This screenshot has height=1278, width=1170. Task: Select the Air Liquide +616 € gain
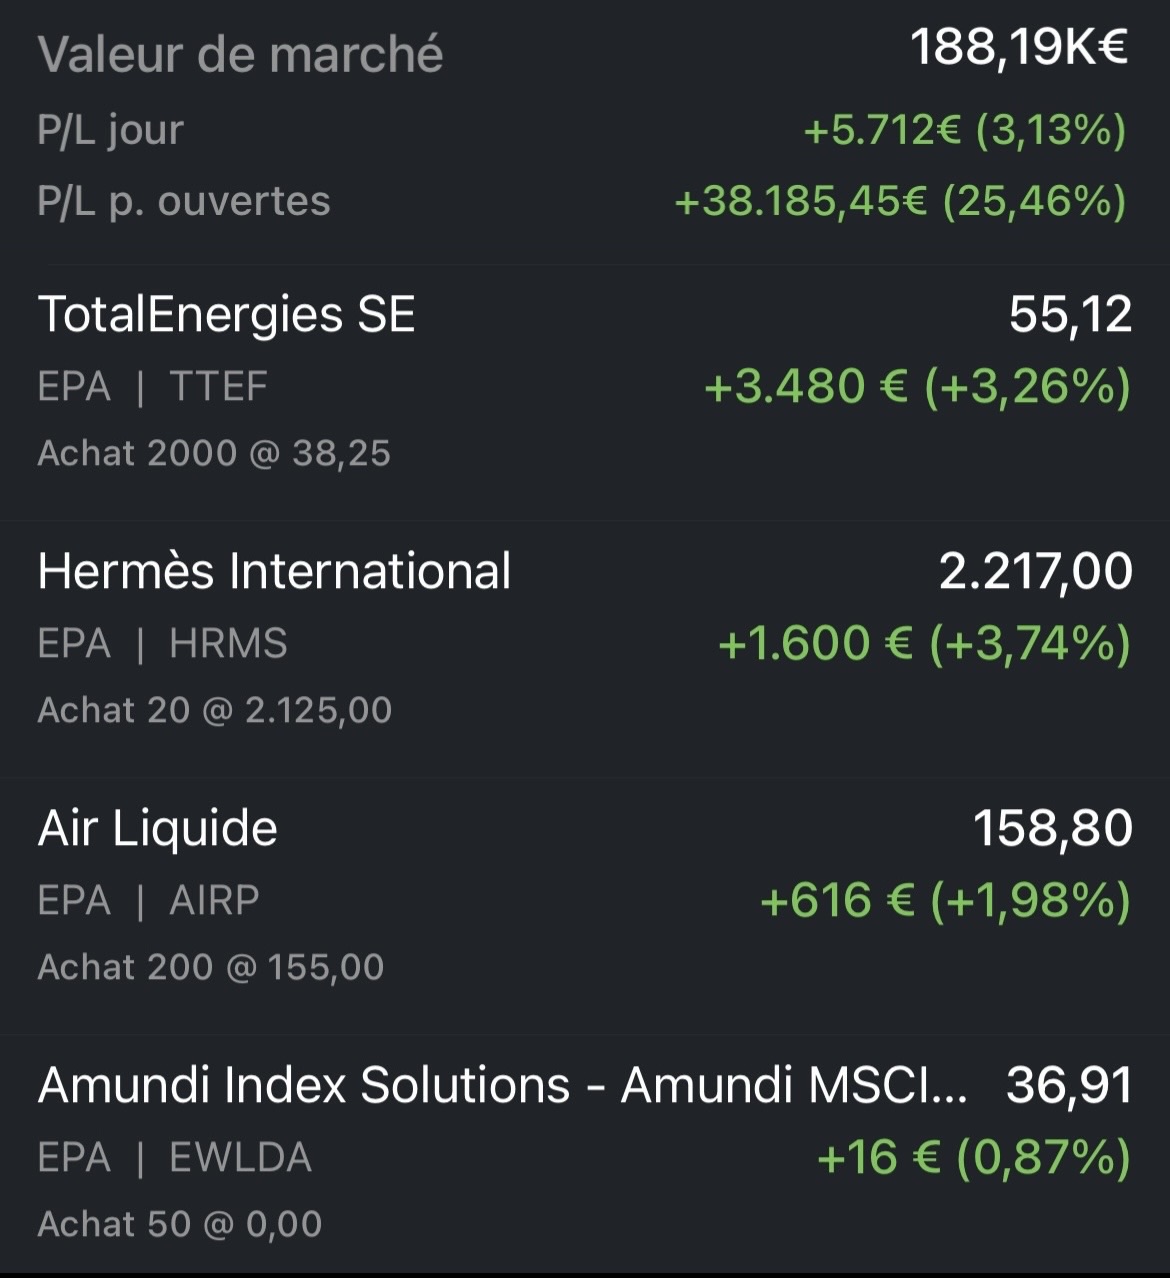tap(944, 900)
